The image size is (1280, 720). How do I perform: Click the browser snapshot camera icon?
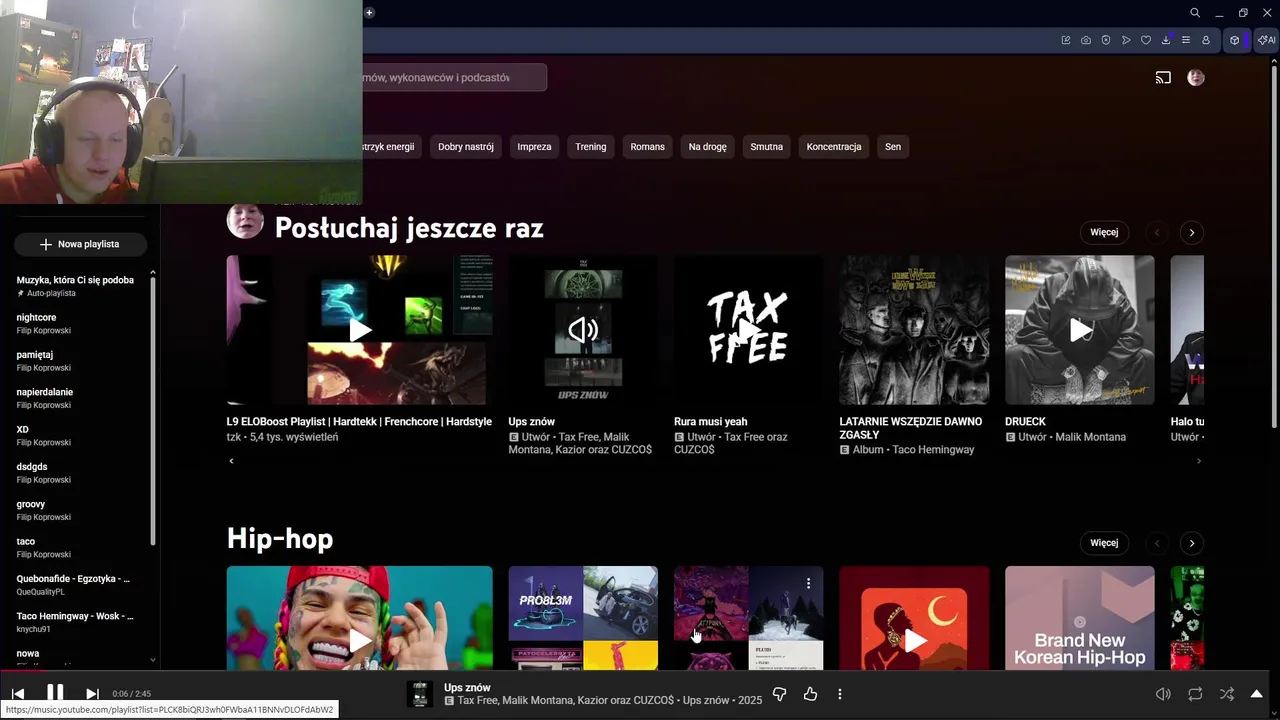tap(1086, 40)
